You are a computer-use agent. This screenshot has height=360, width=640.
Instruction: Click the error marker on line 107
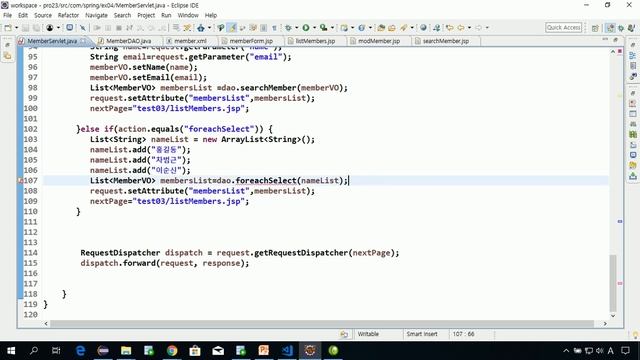coord(20,180)
